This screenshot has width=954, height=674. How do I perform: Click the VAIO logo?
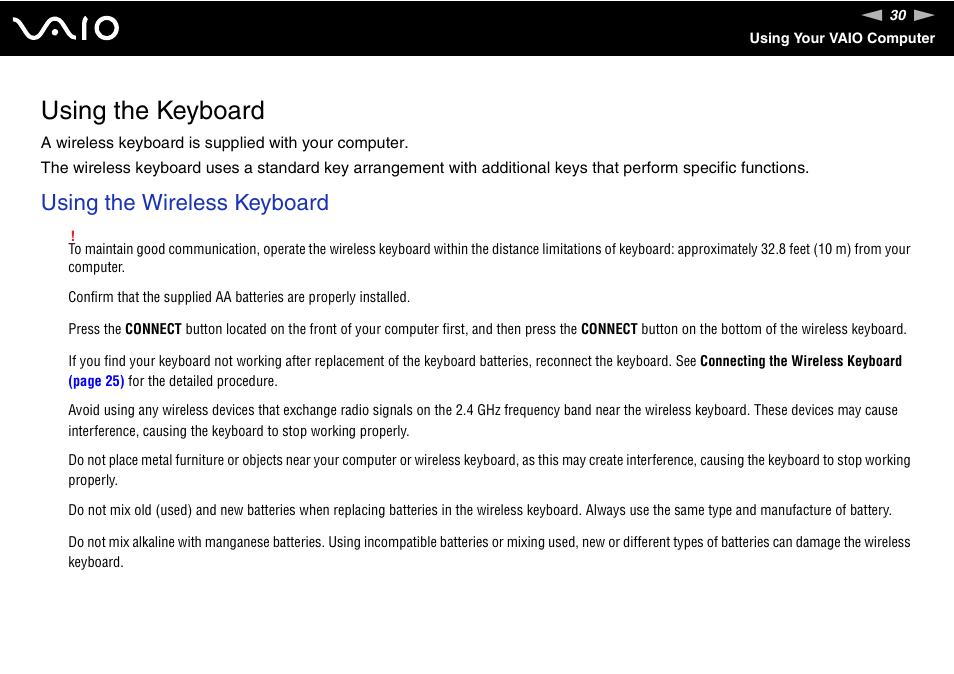(66, 29)
